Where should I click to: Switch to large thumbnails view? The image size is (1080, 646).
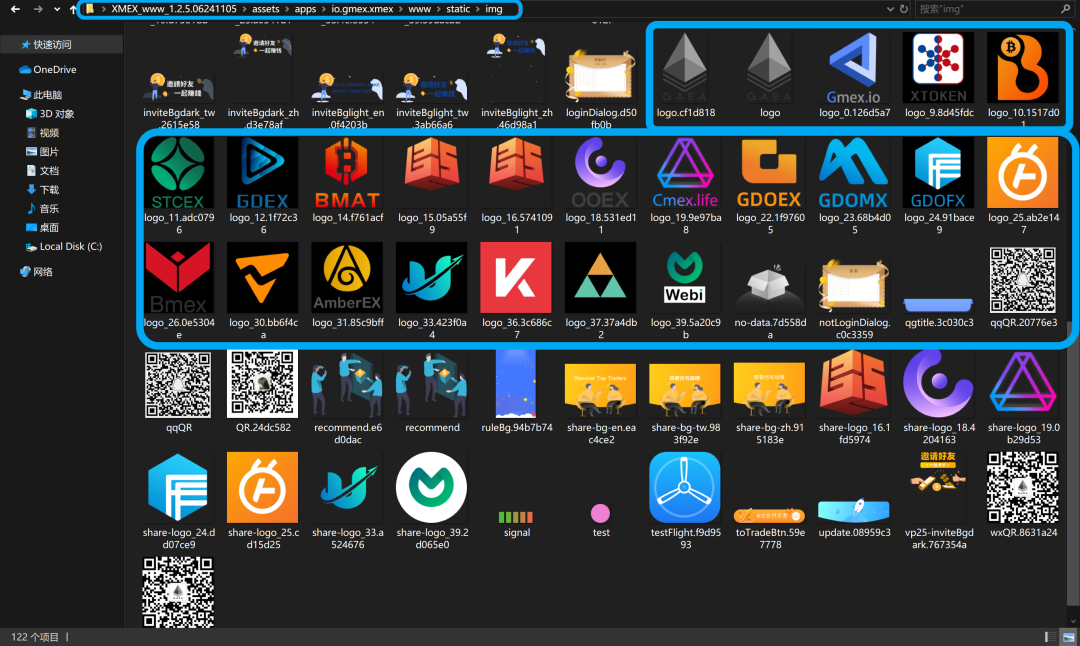point(1066,637)
